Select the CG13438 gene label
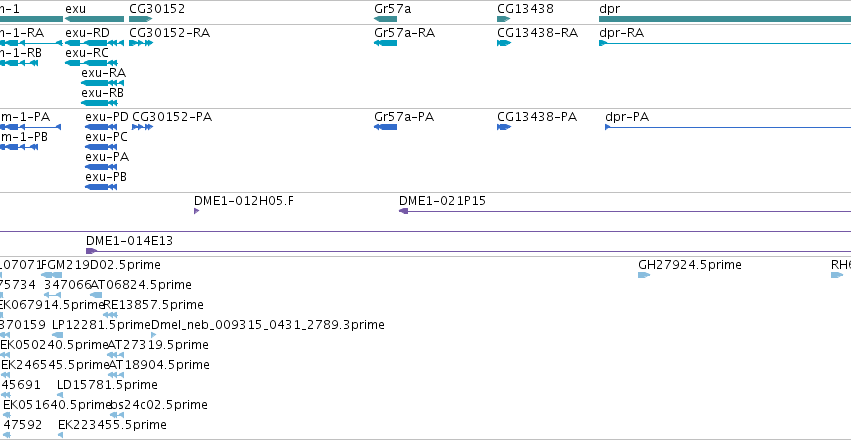851x440 pixels. click(525, 9)
